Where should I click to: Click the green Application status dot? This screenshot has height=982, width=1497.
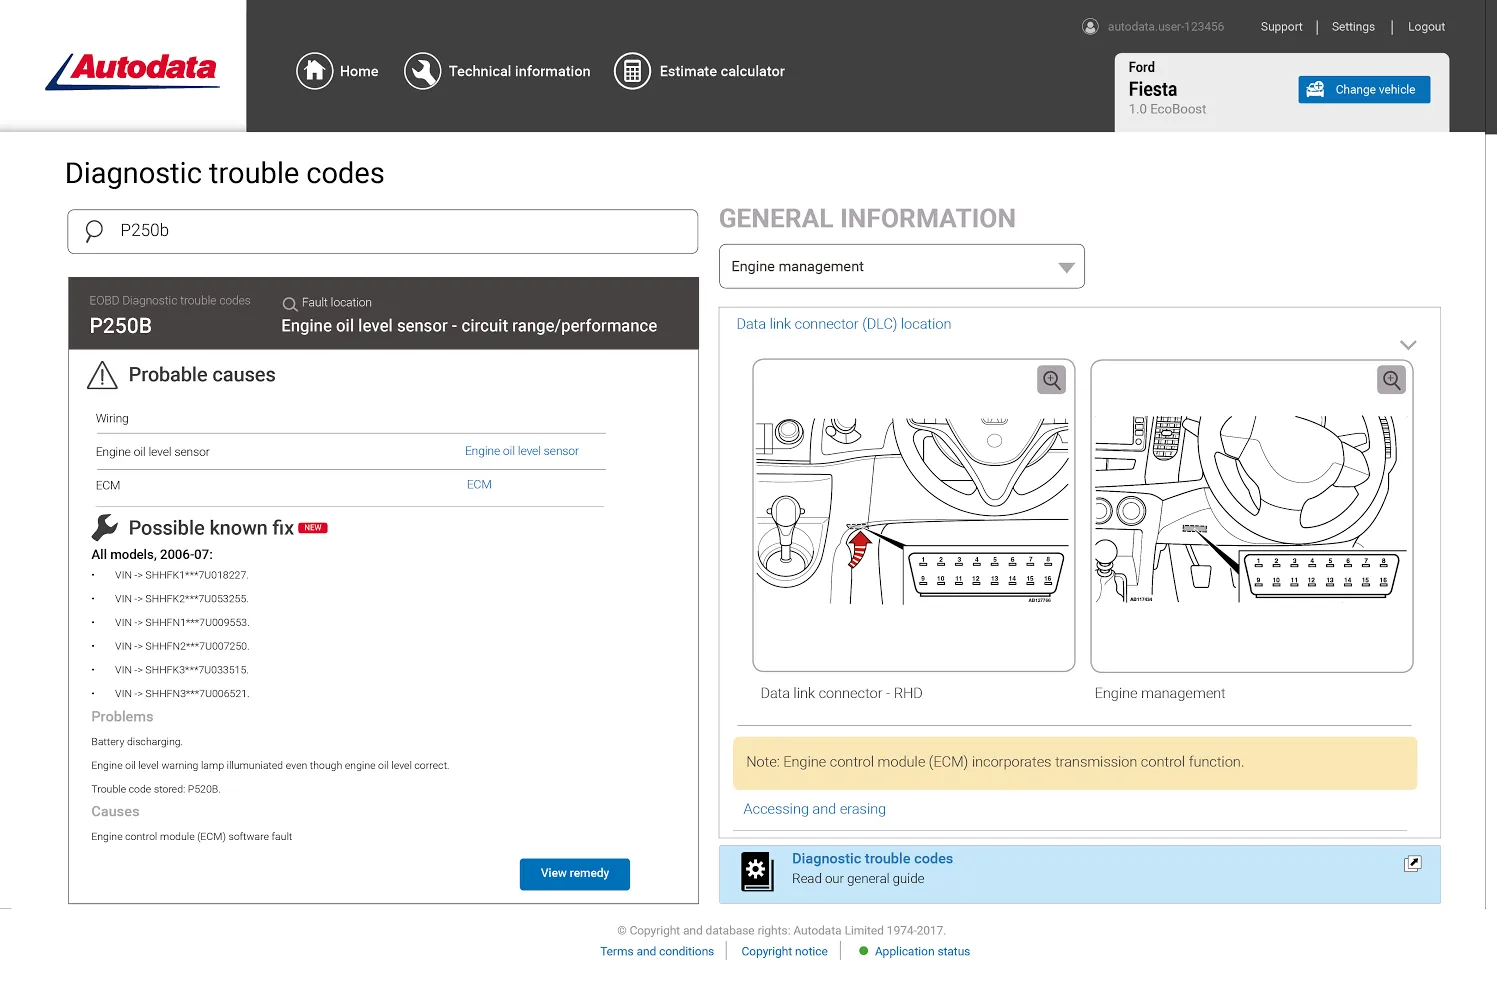(x=864, y=951)
